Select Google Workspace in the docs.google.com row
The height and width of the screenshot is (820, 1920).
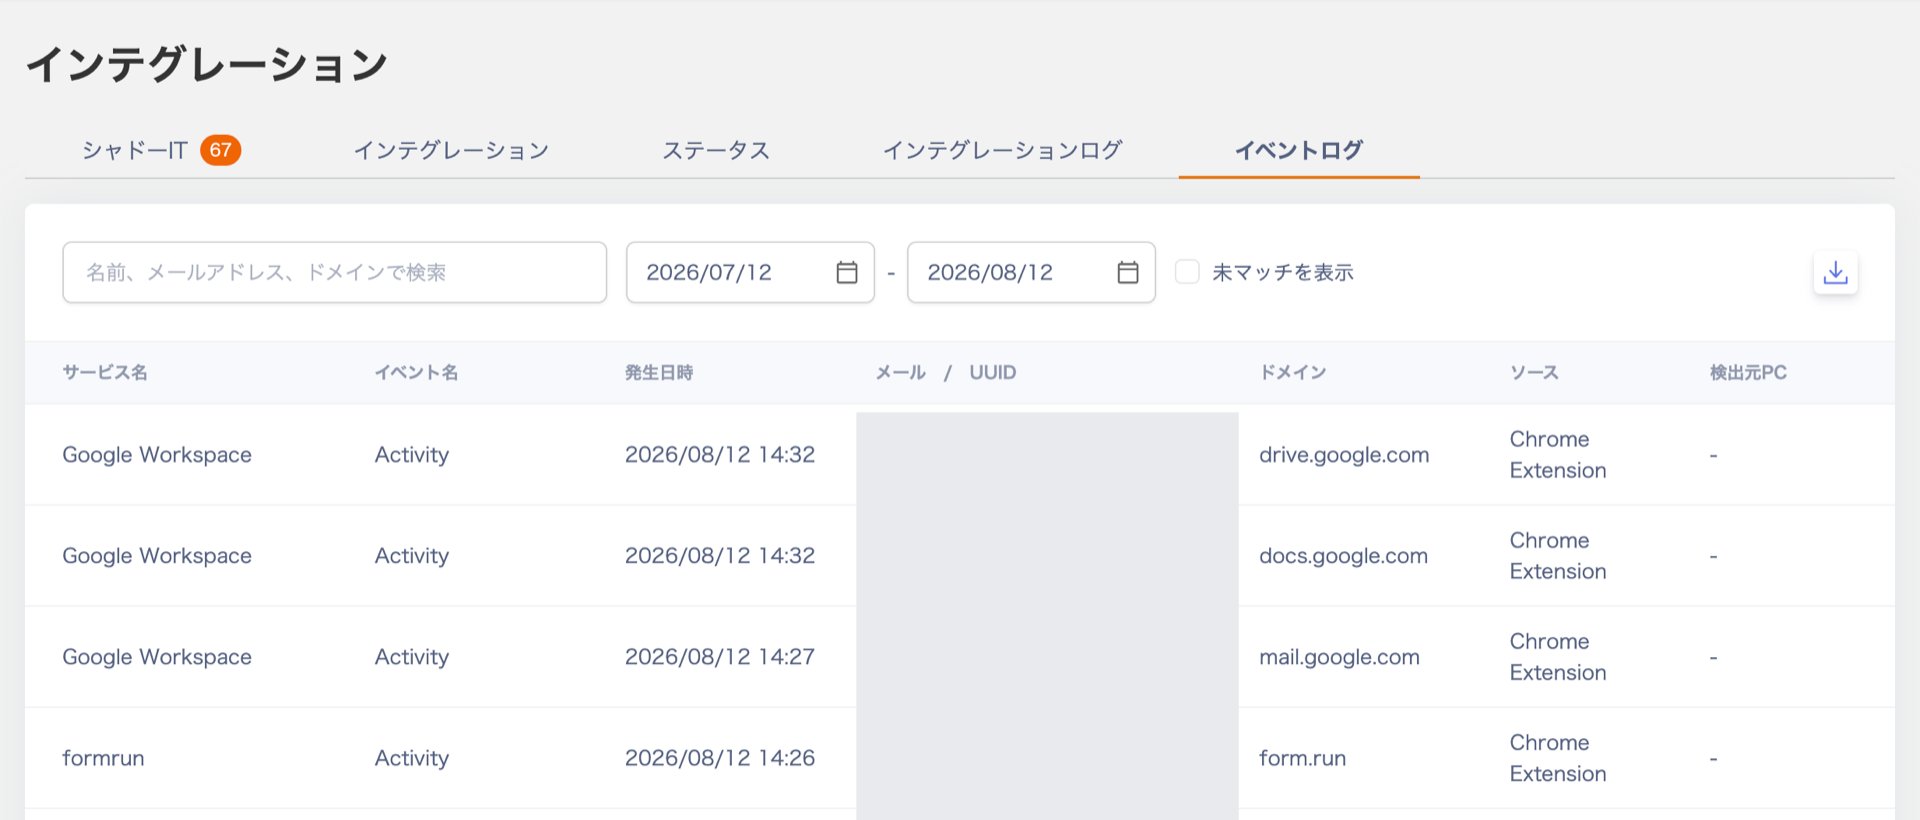(x=157, y=556)
